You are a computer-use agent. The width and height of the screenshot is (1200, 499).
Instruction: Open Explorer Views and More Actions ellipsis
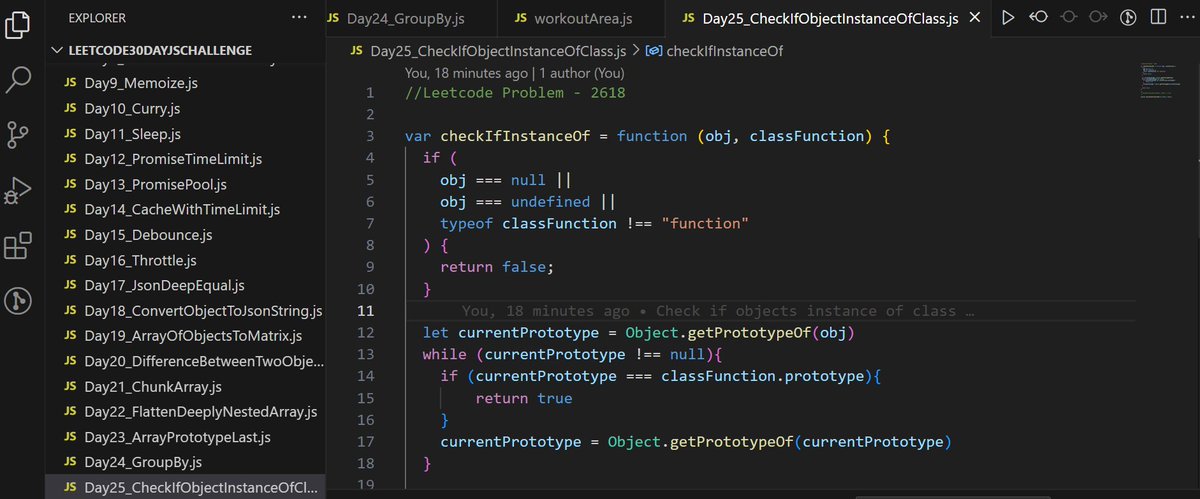coord(299,17)
